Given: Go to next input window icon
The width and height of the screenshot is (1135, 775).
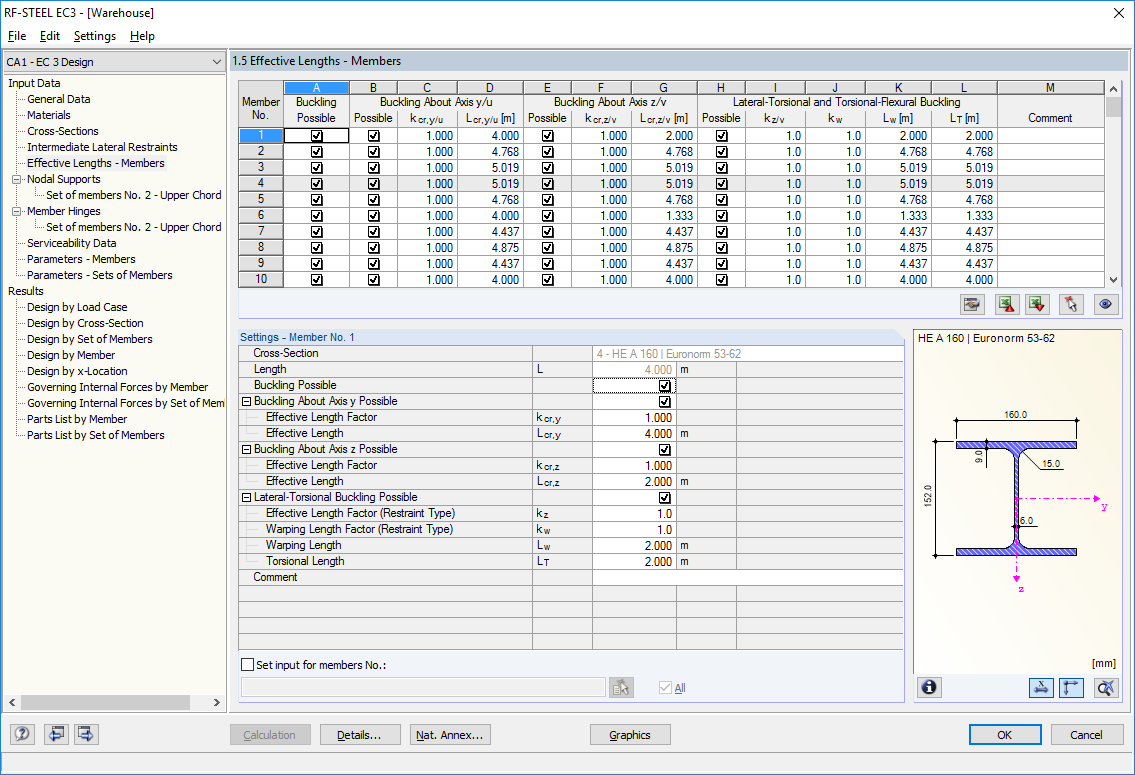Looking at the screenshot, I should [86, 734].
